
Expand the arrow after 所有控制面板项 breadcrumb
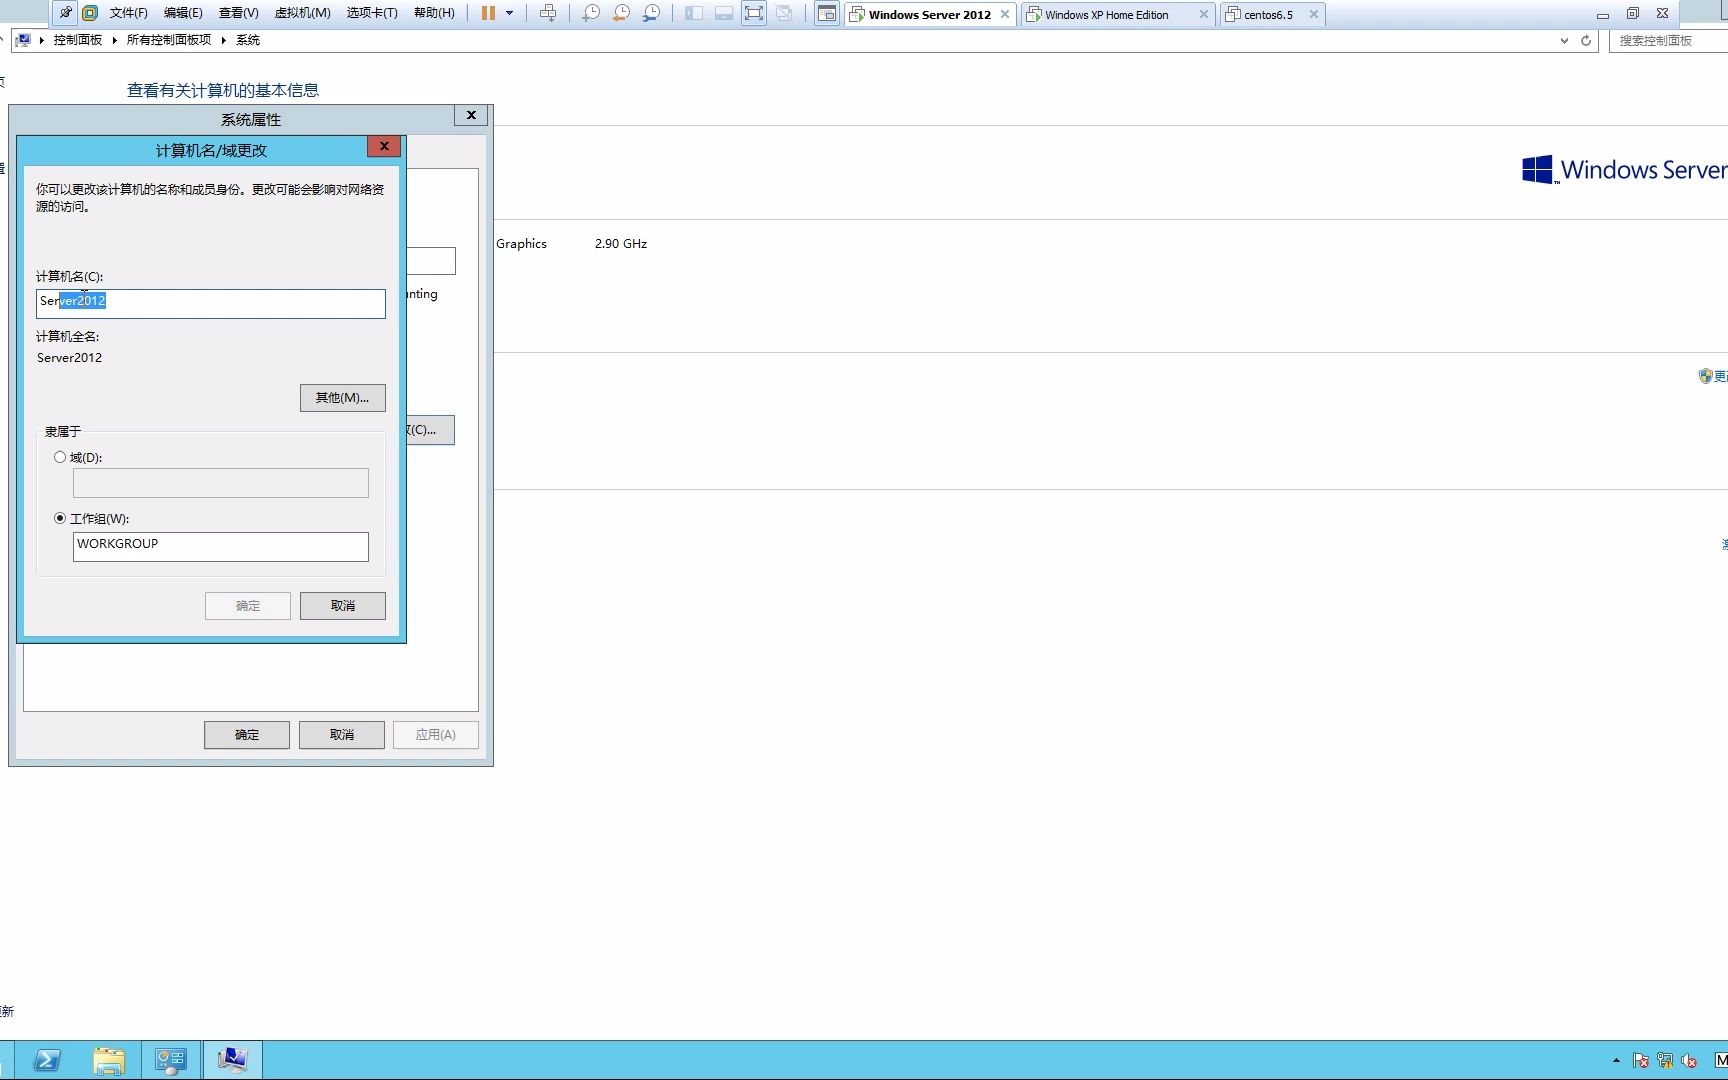click(x=224, y=40)
